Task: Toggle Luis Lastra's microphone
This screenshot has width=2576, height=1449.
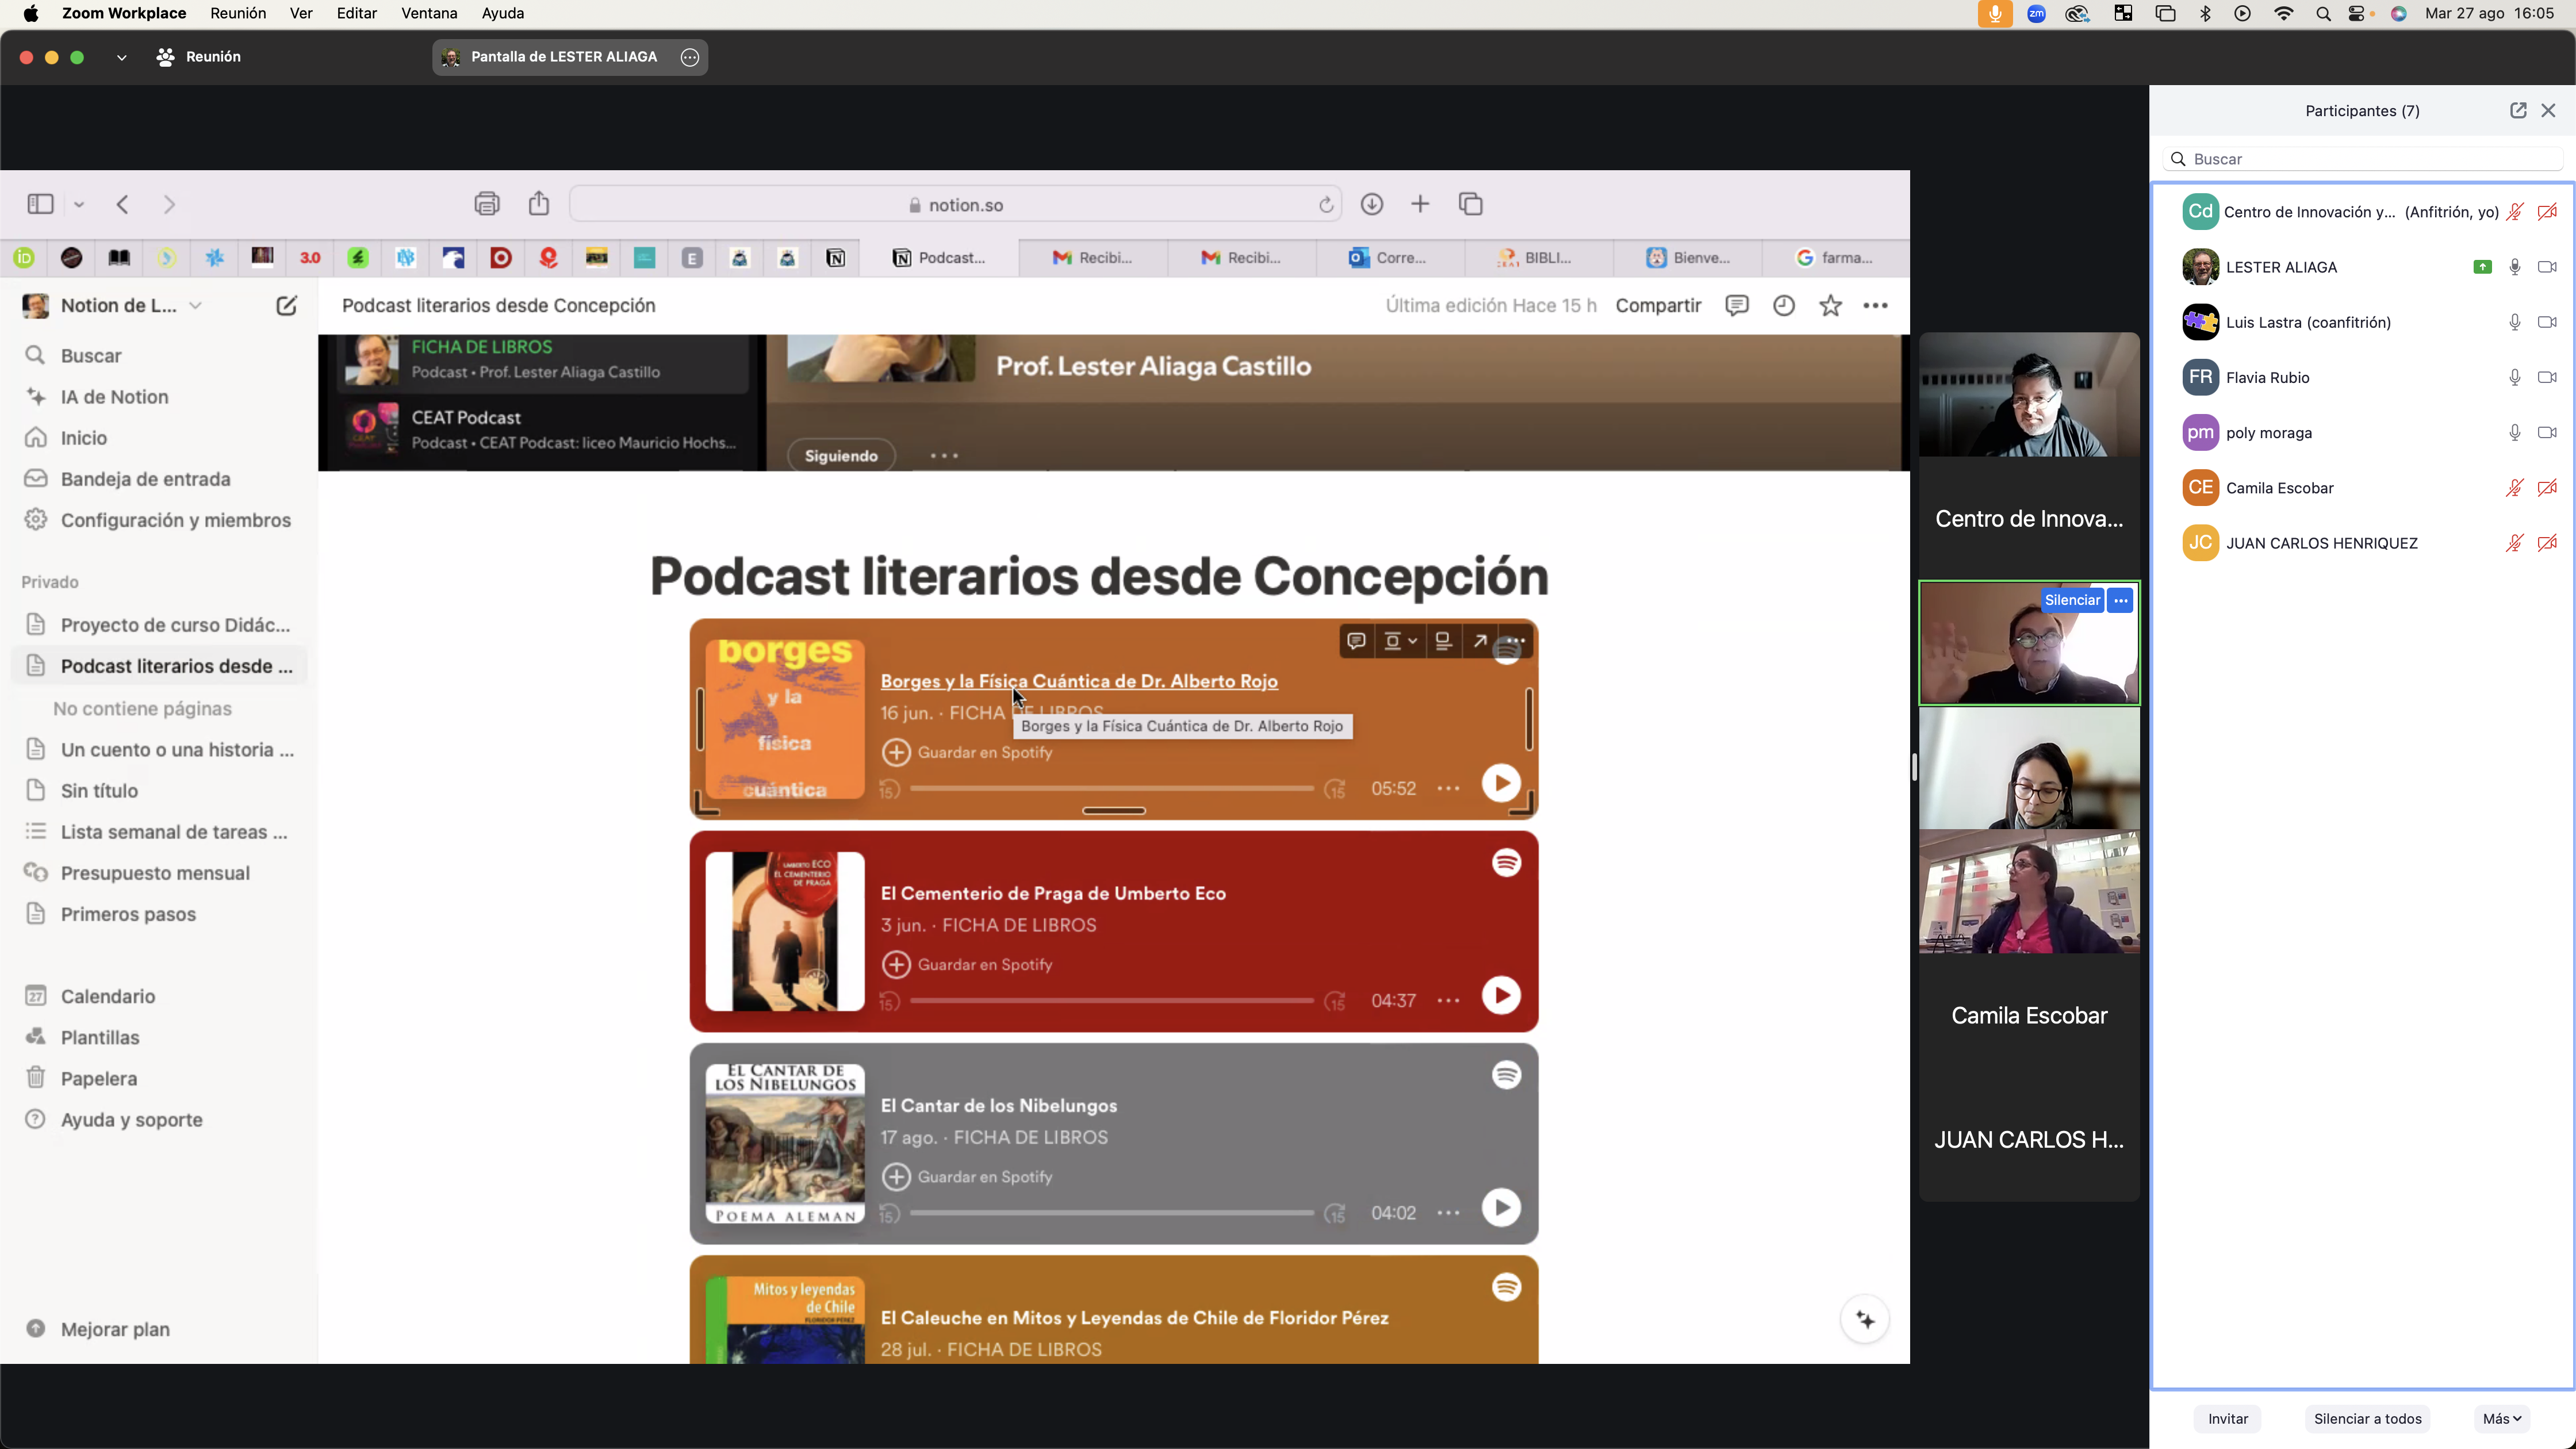Action: point(2515,322)
